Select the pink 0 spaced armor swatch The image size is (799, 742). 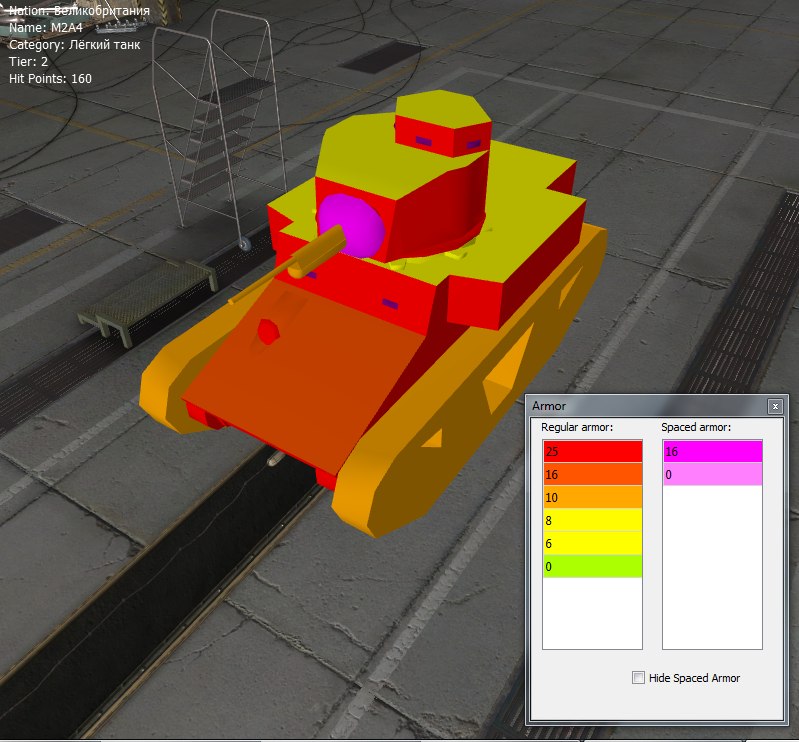coord(713,474)
